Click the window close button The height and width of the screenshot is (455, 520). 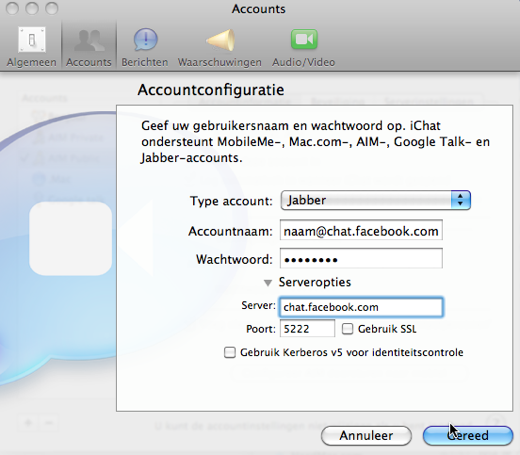[x=12, y=9]
